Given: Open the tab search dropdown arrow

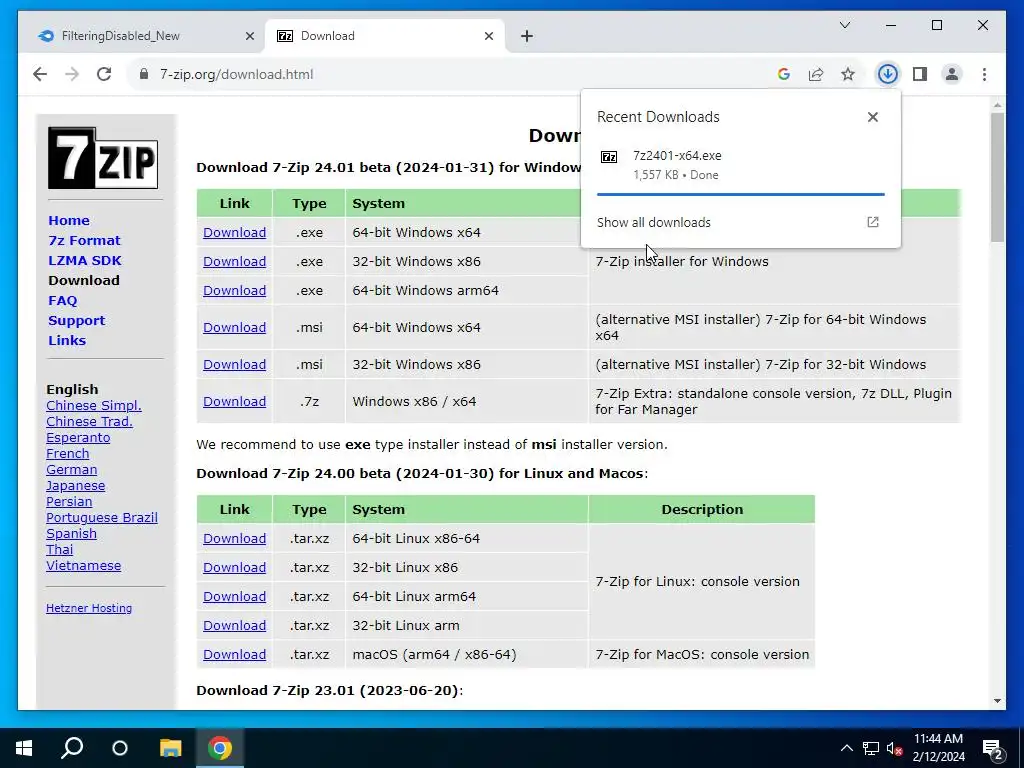Looking at the screenshot, I should coord(844,25).
